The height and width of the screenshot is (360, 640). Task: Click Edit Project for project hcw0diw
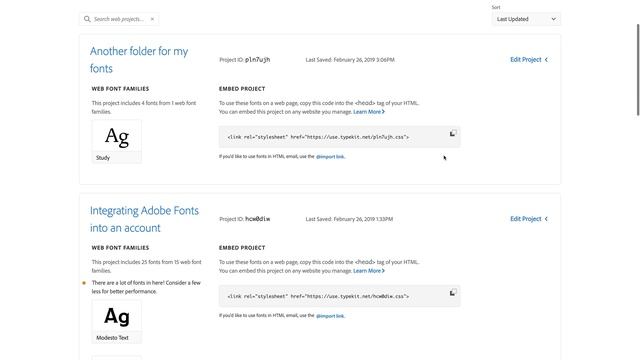[525, 219]
